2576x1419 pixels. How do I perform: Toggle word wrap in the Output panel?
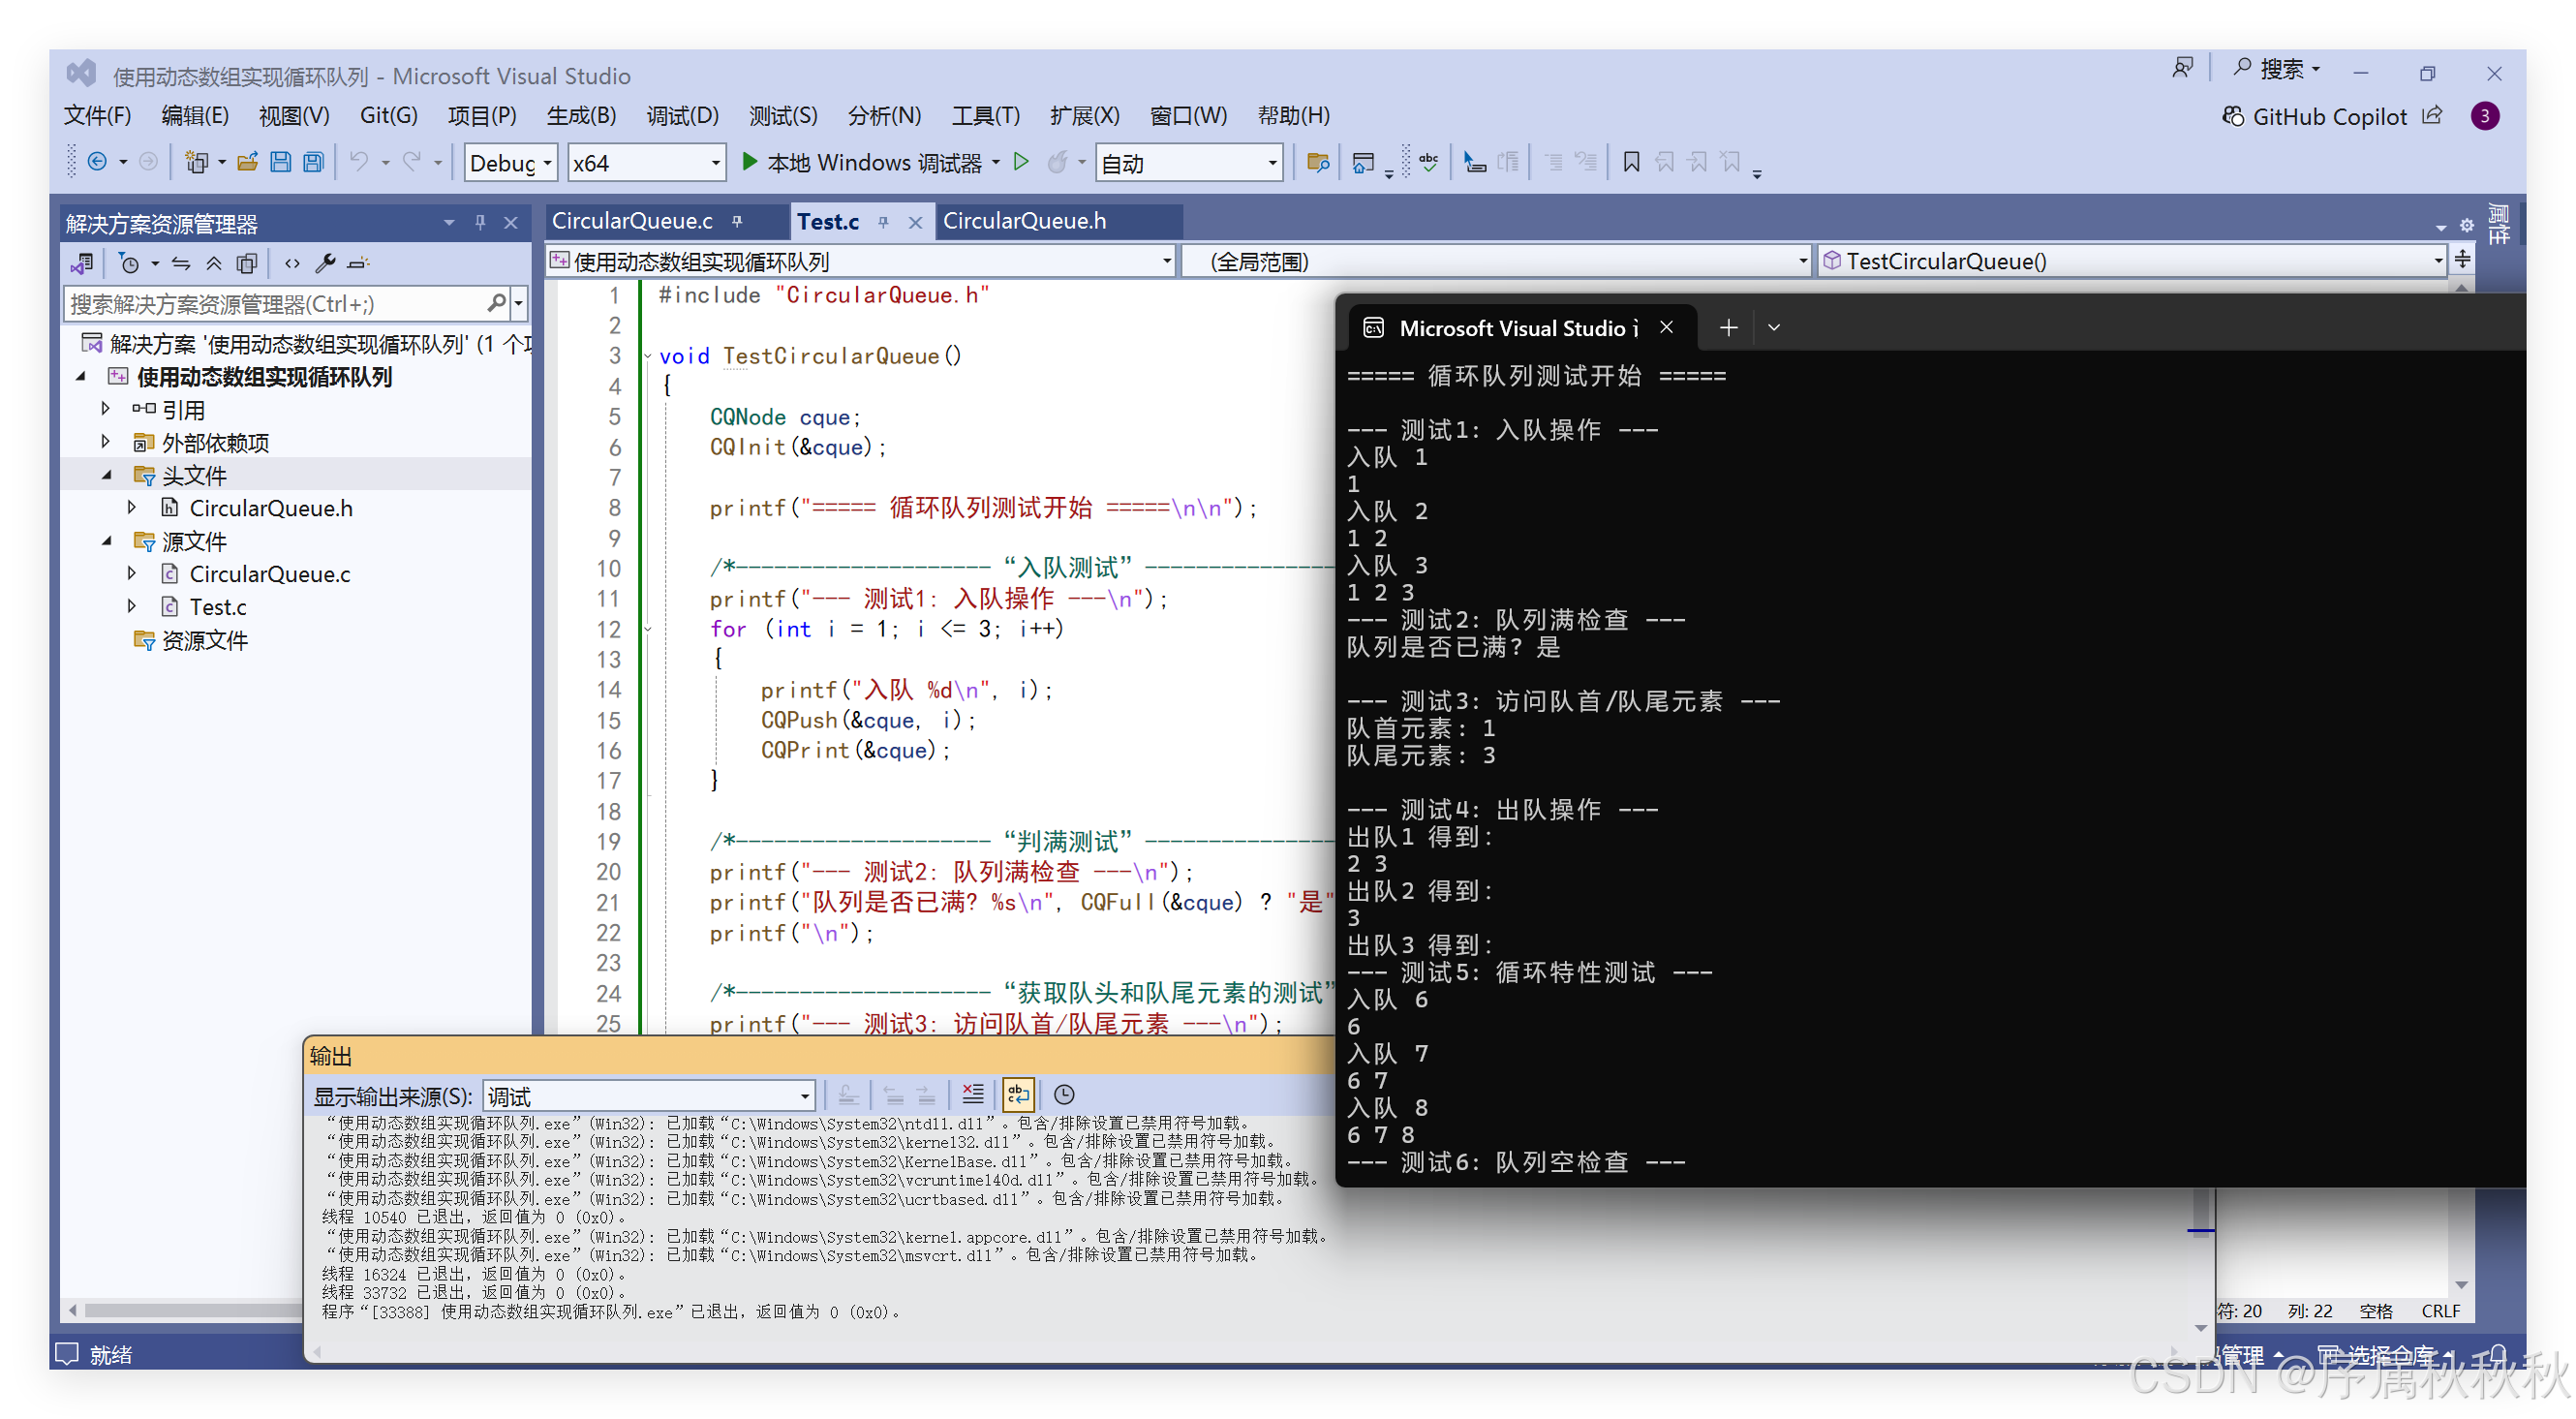point(1018,1094)
